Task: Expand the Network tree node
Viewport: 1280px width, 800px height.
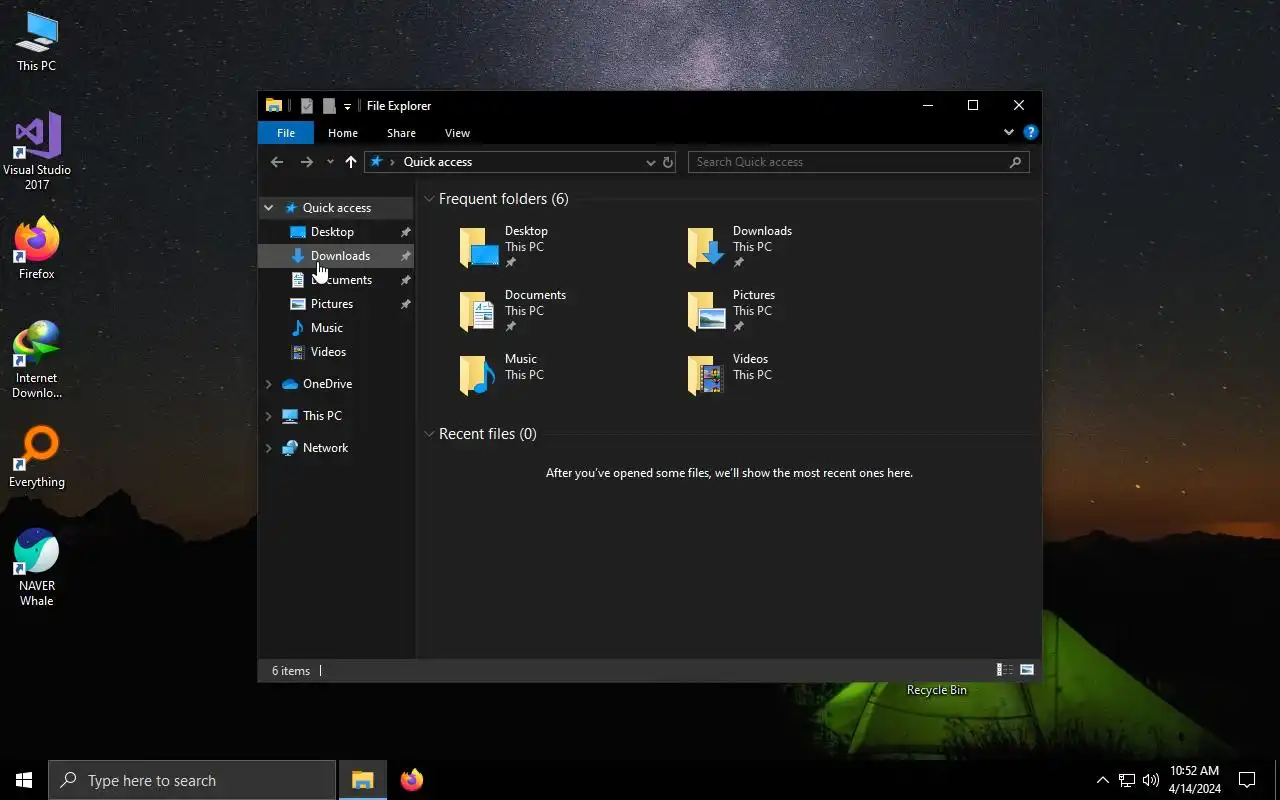Action: pos(268,448)
